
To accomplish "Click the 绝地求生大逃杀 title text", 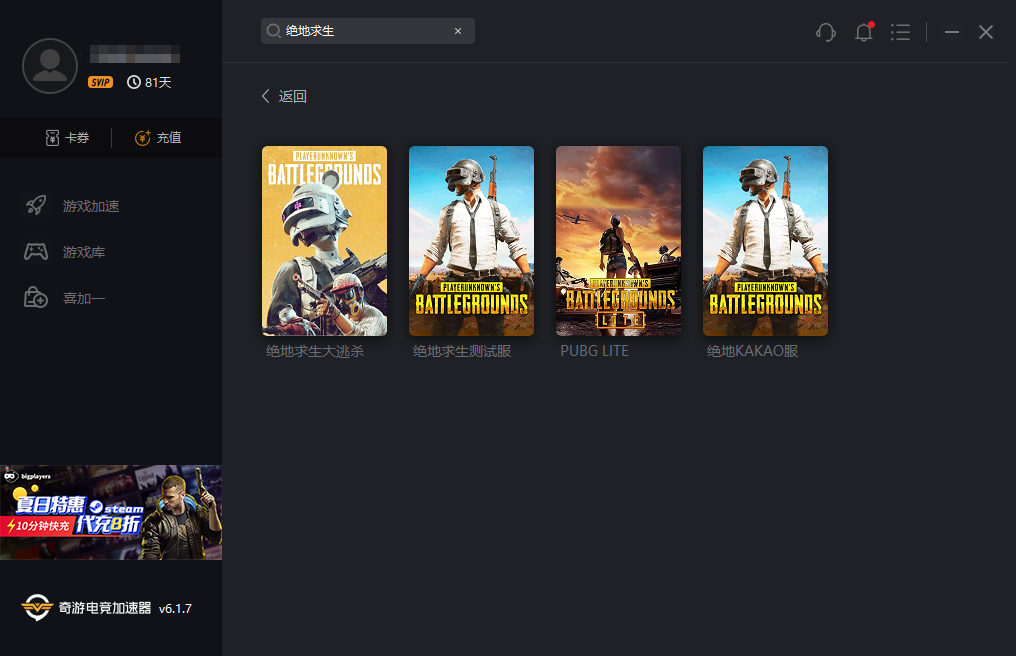I will (x=315, y=351).
